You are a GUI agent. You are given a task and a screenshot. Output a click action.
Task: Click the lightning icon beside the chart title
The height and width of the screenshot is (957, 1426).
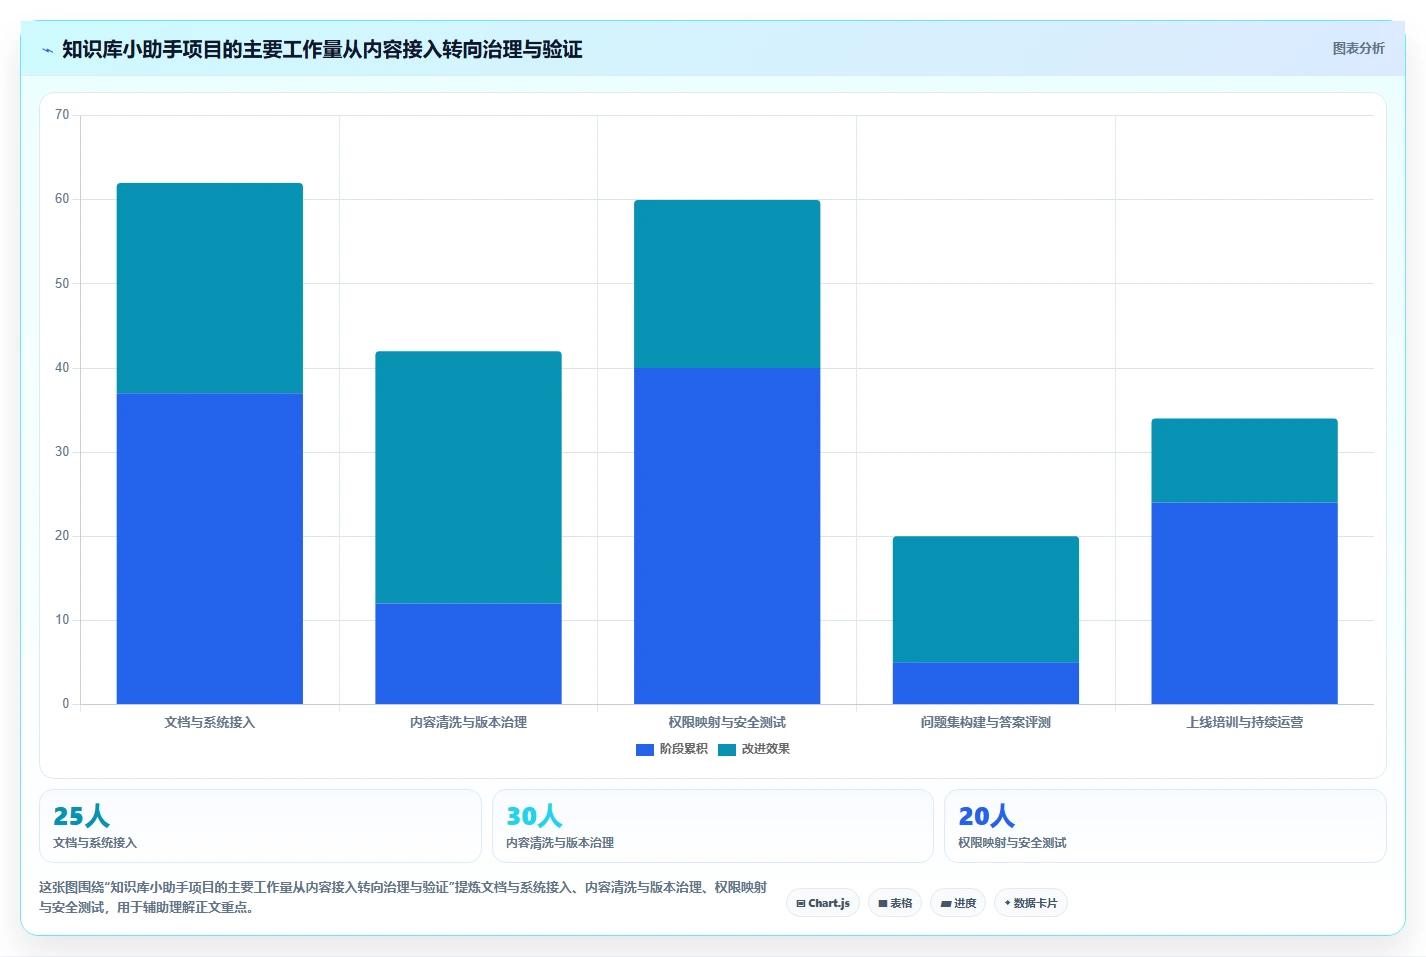click(x=47, y=50)
